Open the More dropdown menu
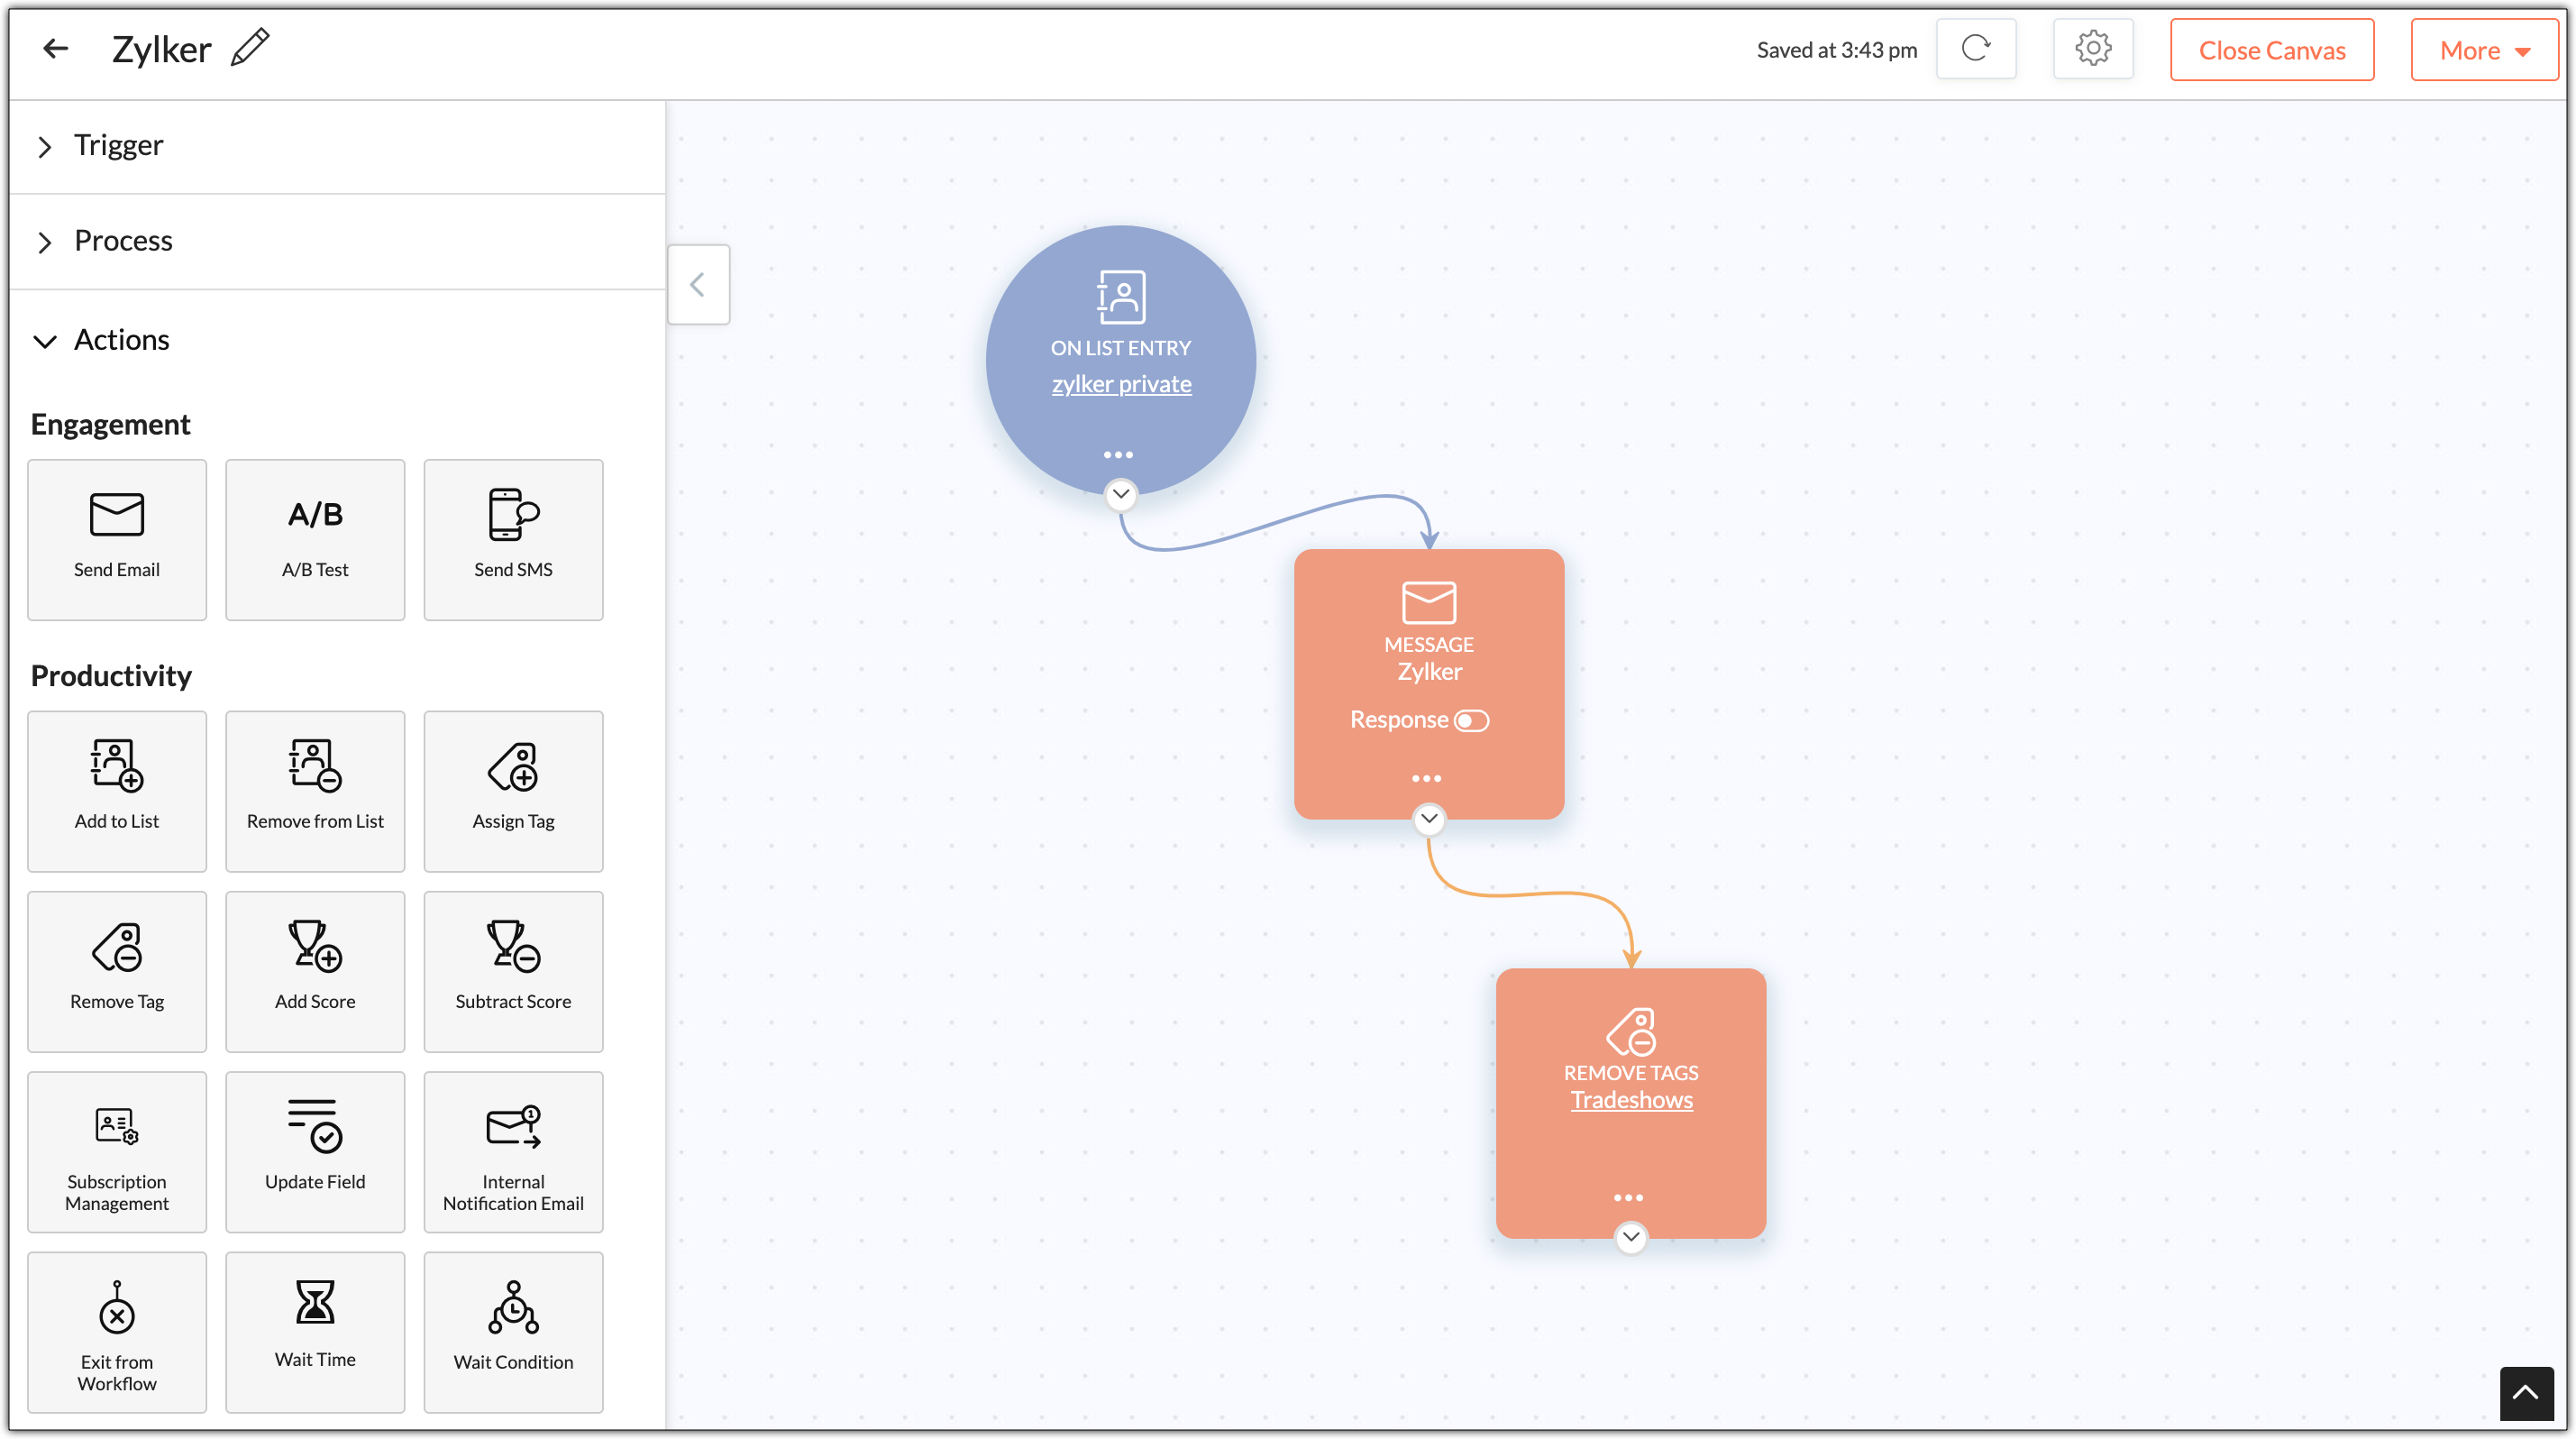This screenshot has height=1439, width=2576. [x=2484, y=50]
